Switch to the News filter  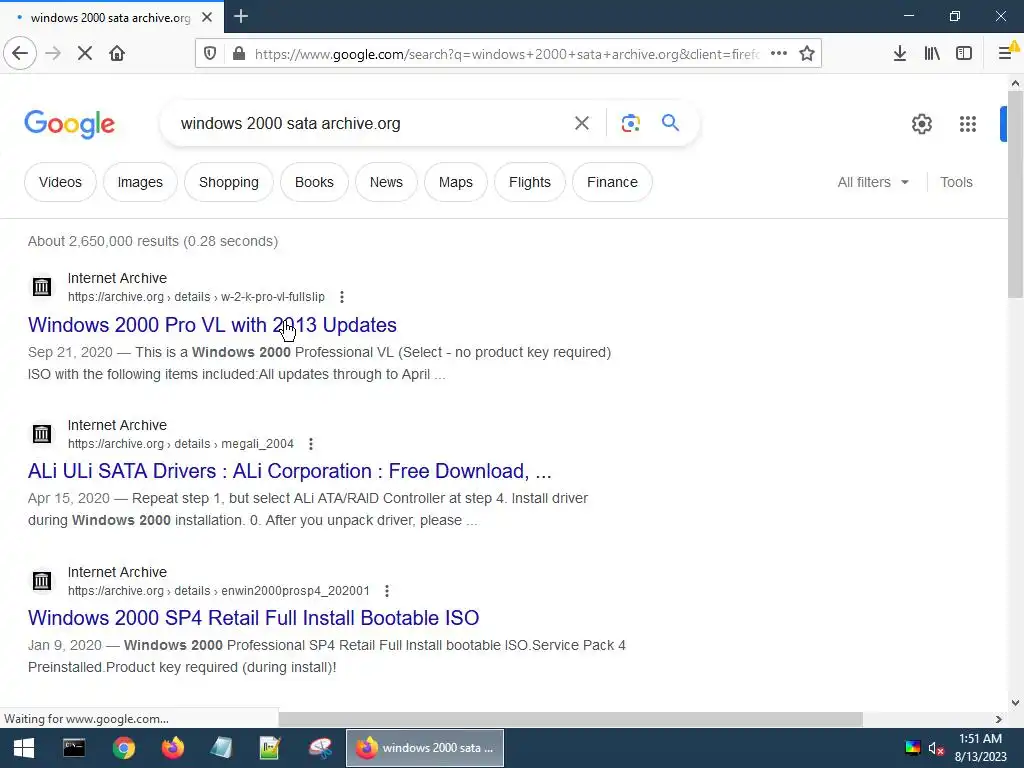click(386, 182)
